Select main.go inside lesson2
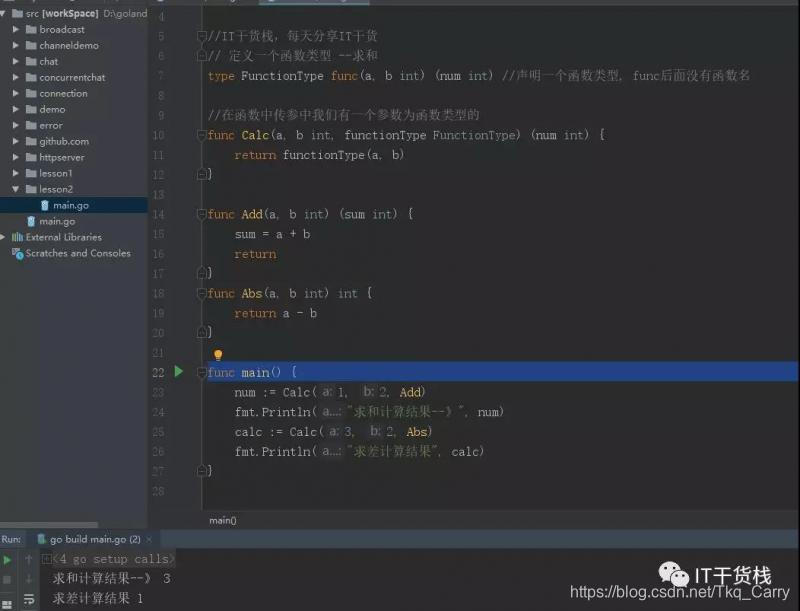Image resolution: width=800 pixels, height=611 pixels. (x=71, y=205)
